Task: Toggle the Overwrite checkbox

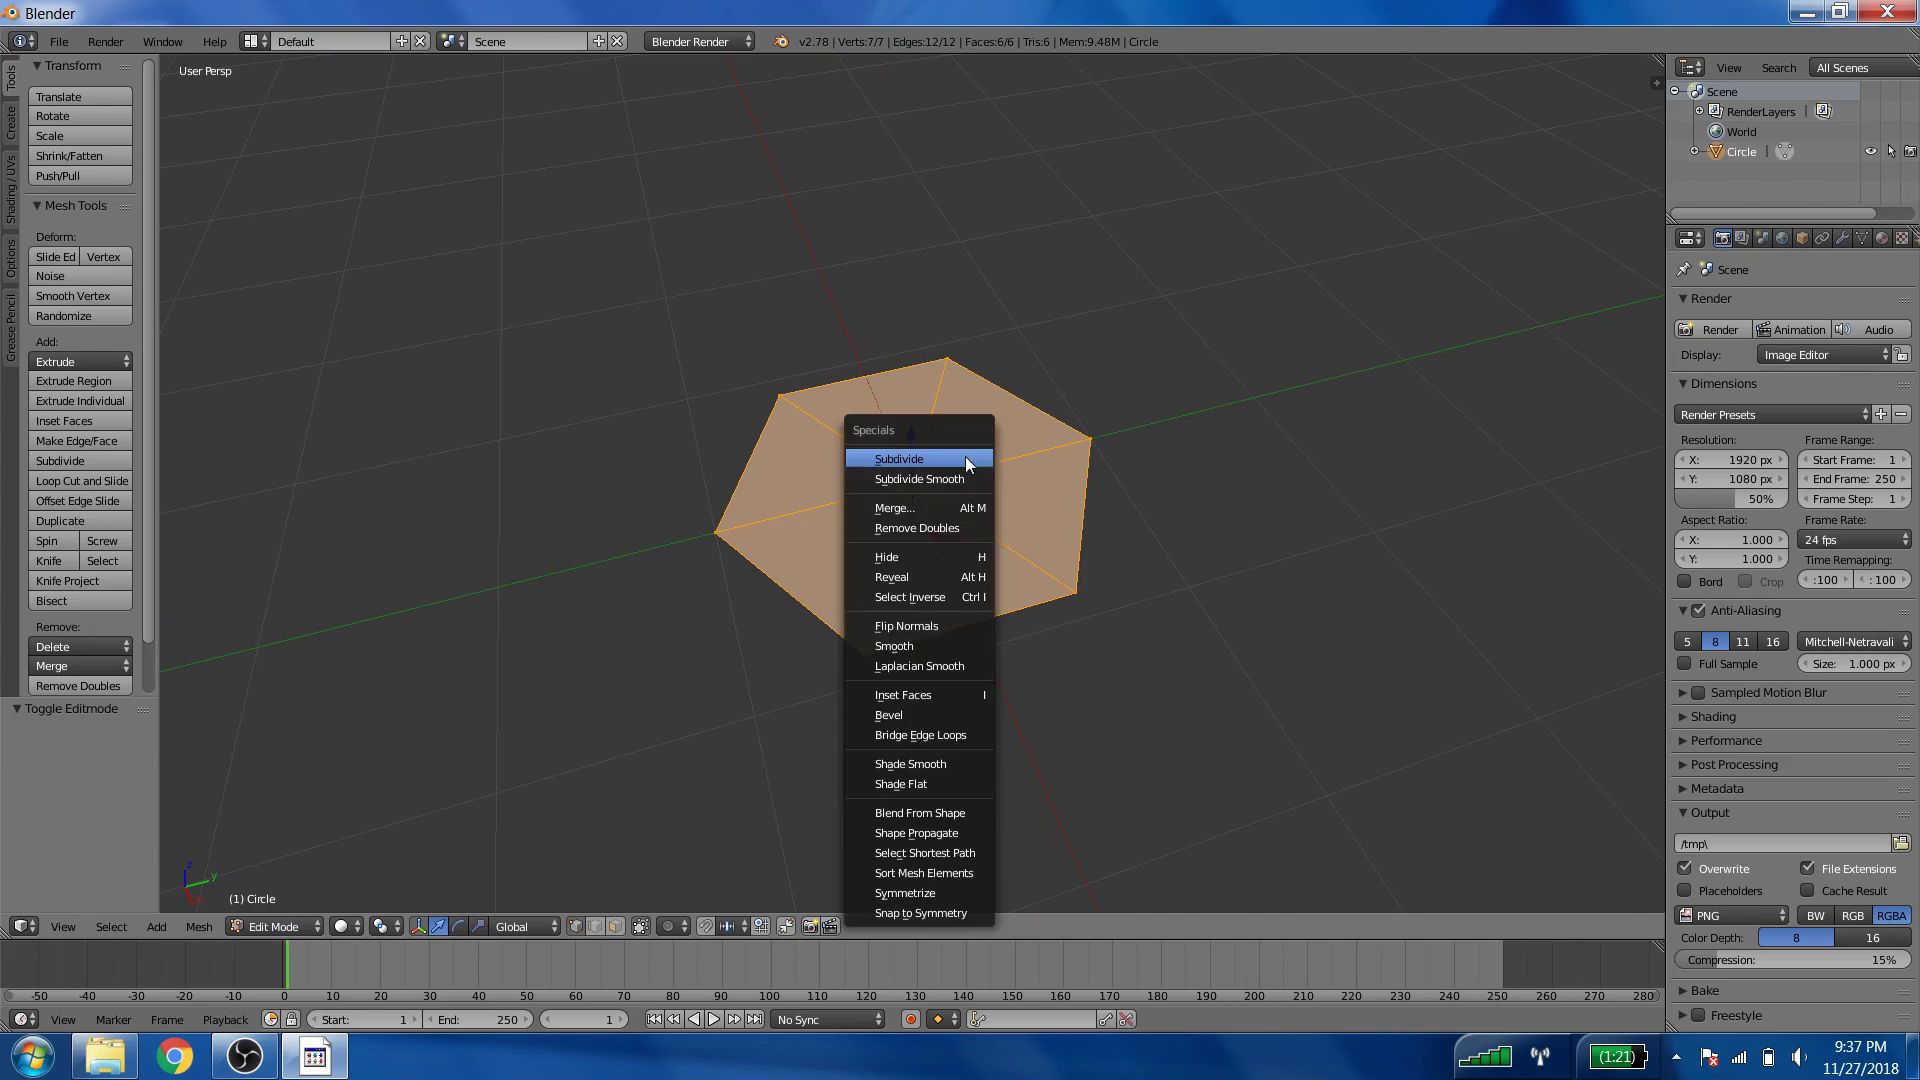Action: click(x=1685, y=868)
